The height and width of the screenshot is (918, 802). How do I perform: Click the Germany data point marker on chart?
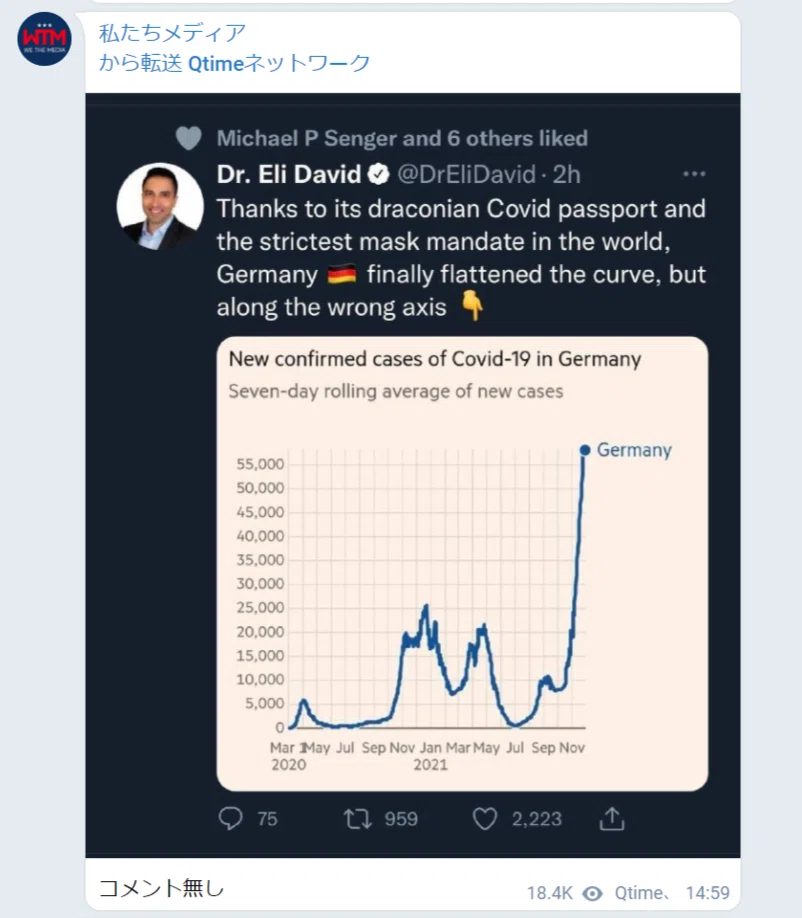coord(584,450)
